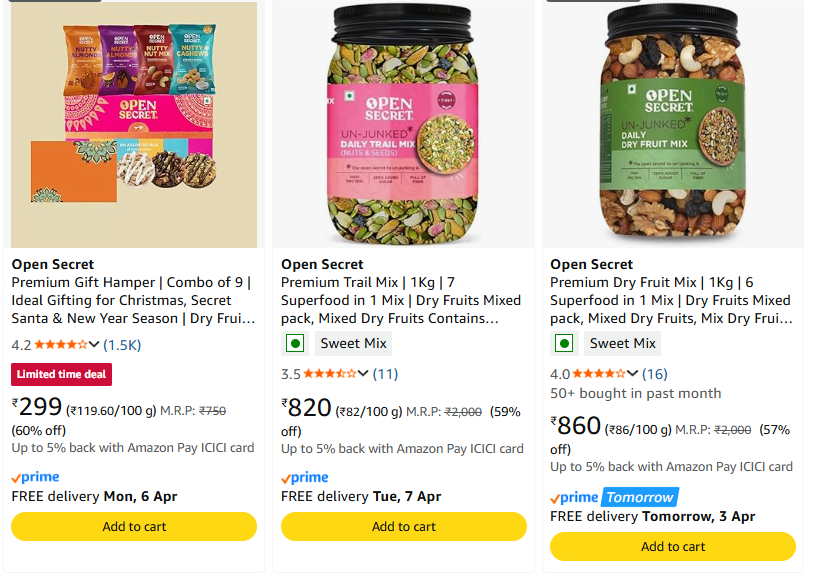
Task: Expand rating chevron on the Trail Mix
Action: 363,374
